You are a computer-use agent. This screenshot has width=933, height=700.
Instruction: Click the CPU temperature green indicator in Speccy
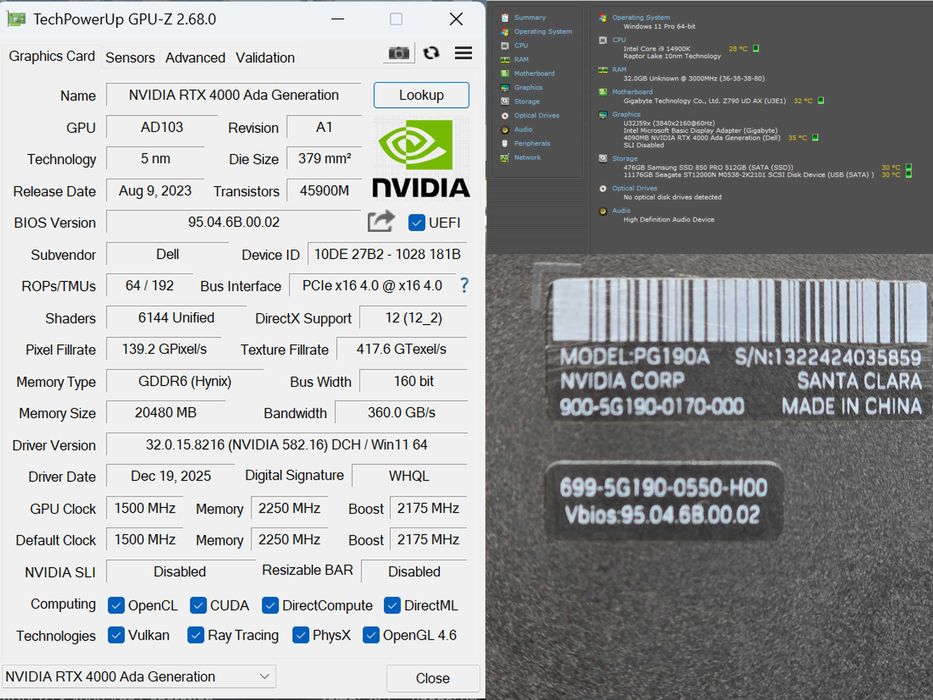(x=756, y=48)
